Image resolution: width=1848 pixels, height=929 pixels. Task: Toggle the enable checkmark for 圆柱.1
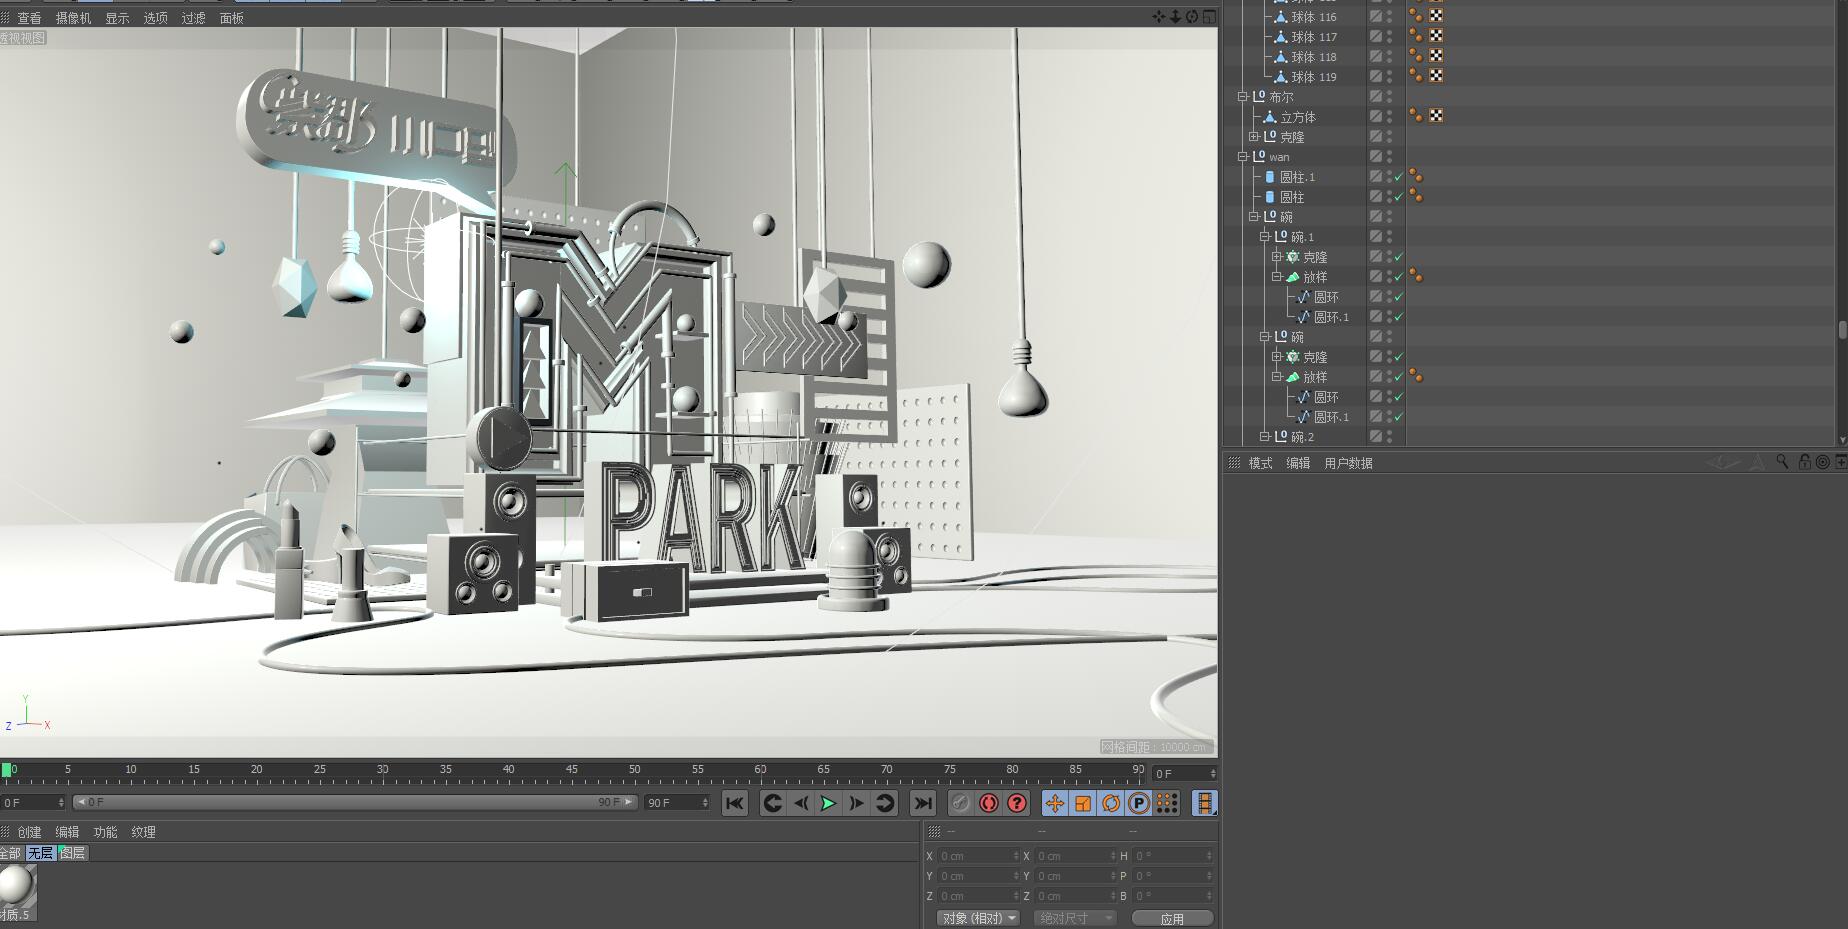click(1399, 177)
